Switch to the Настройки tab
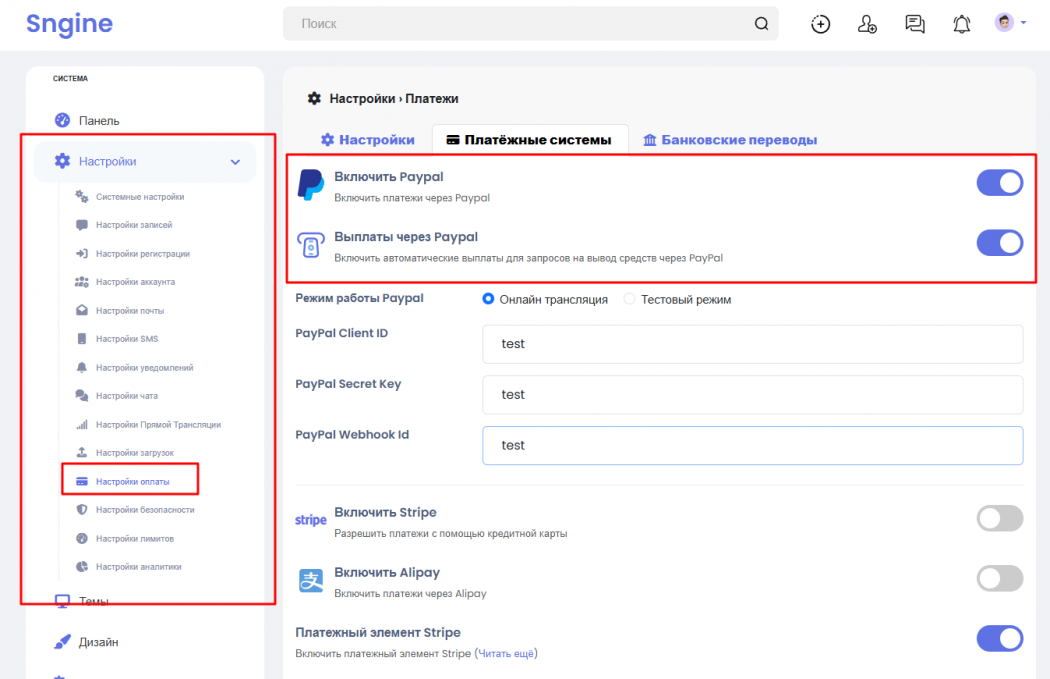 tap(367, 140)
